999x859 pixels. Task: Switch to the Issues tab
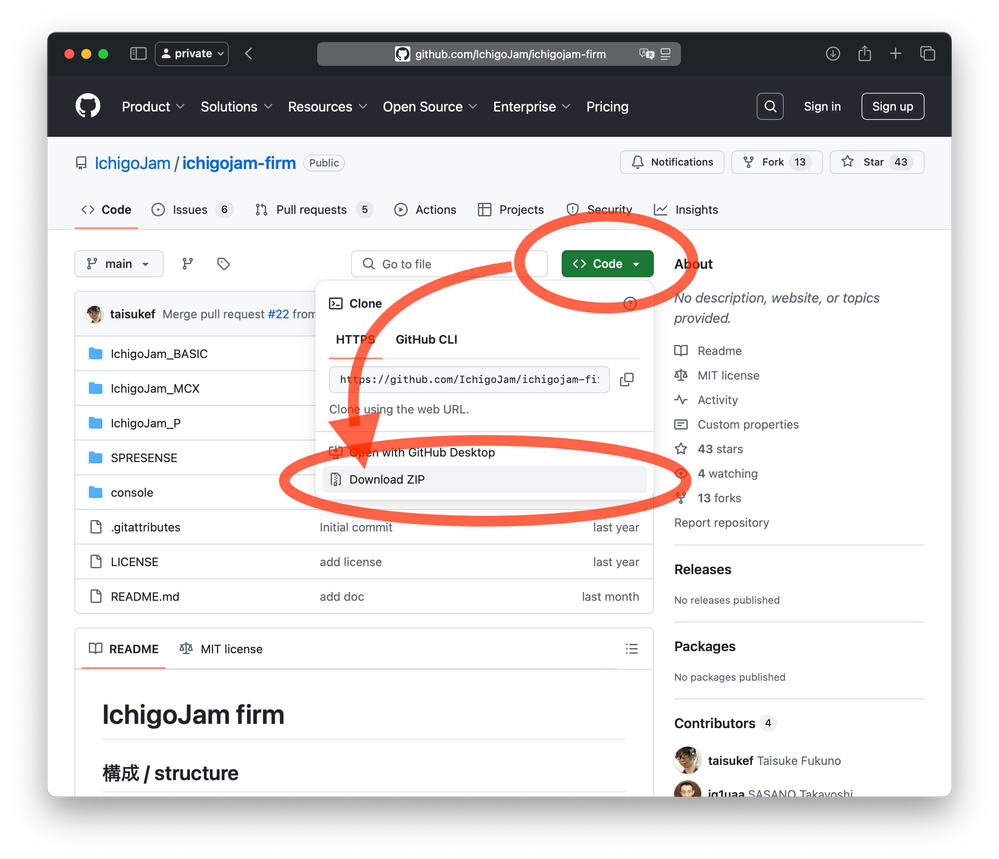coord(192,210)
